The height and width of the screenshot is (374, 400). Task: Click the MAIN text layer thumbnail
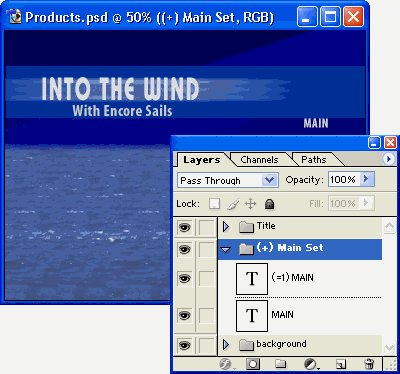click(252, 316)
